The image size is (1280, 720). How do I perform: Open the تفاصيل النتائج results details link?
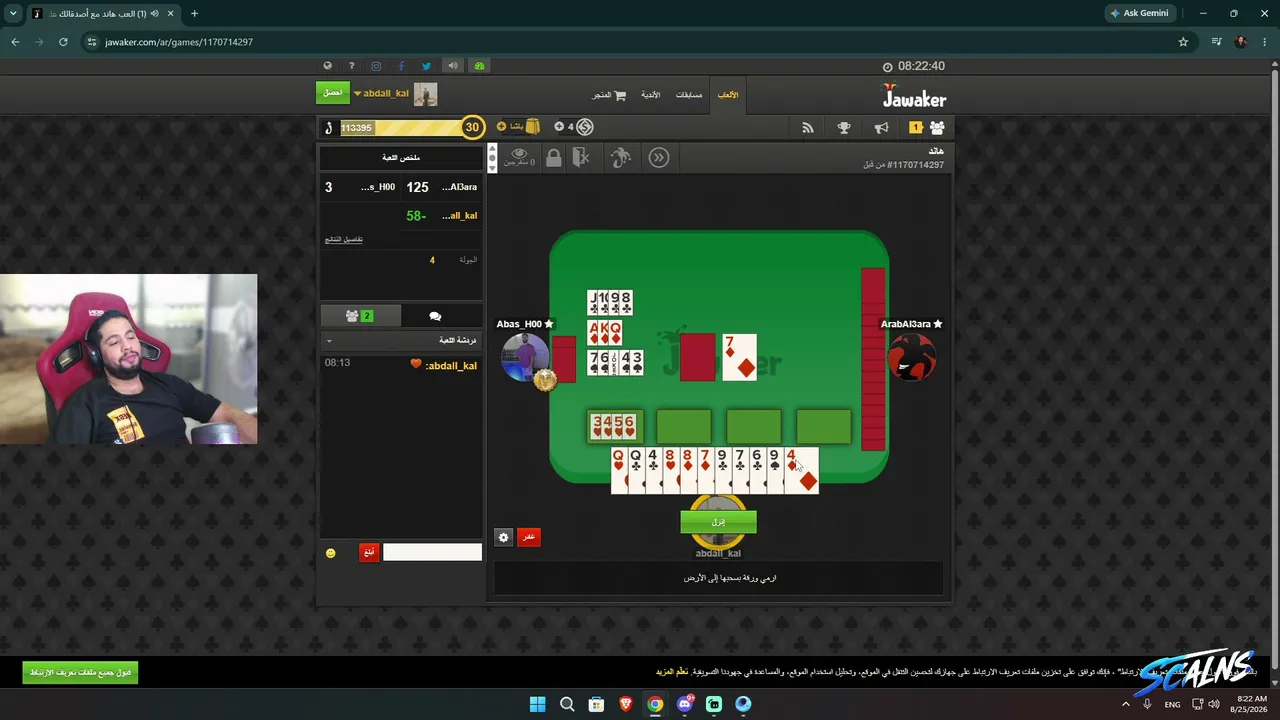click(344, 240)
